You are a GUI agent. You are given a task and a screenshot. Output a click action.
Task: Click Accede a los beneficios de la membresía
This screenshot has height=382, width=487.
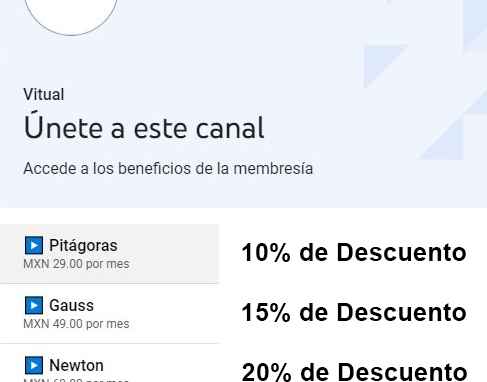(168, 169)
